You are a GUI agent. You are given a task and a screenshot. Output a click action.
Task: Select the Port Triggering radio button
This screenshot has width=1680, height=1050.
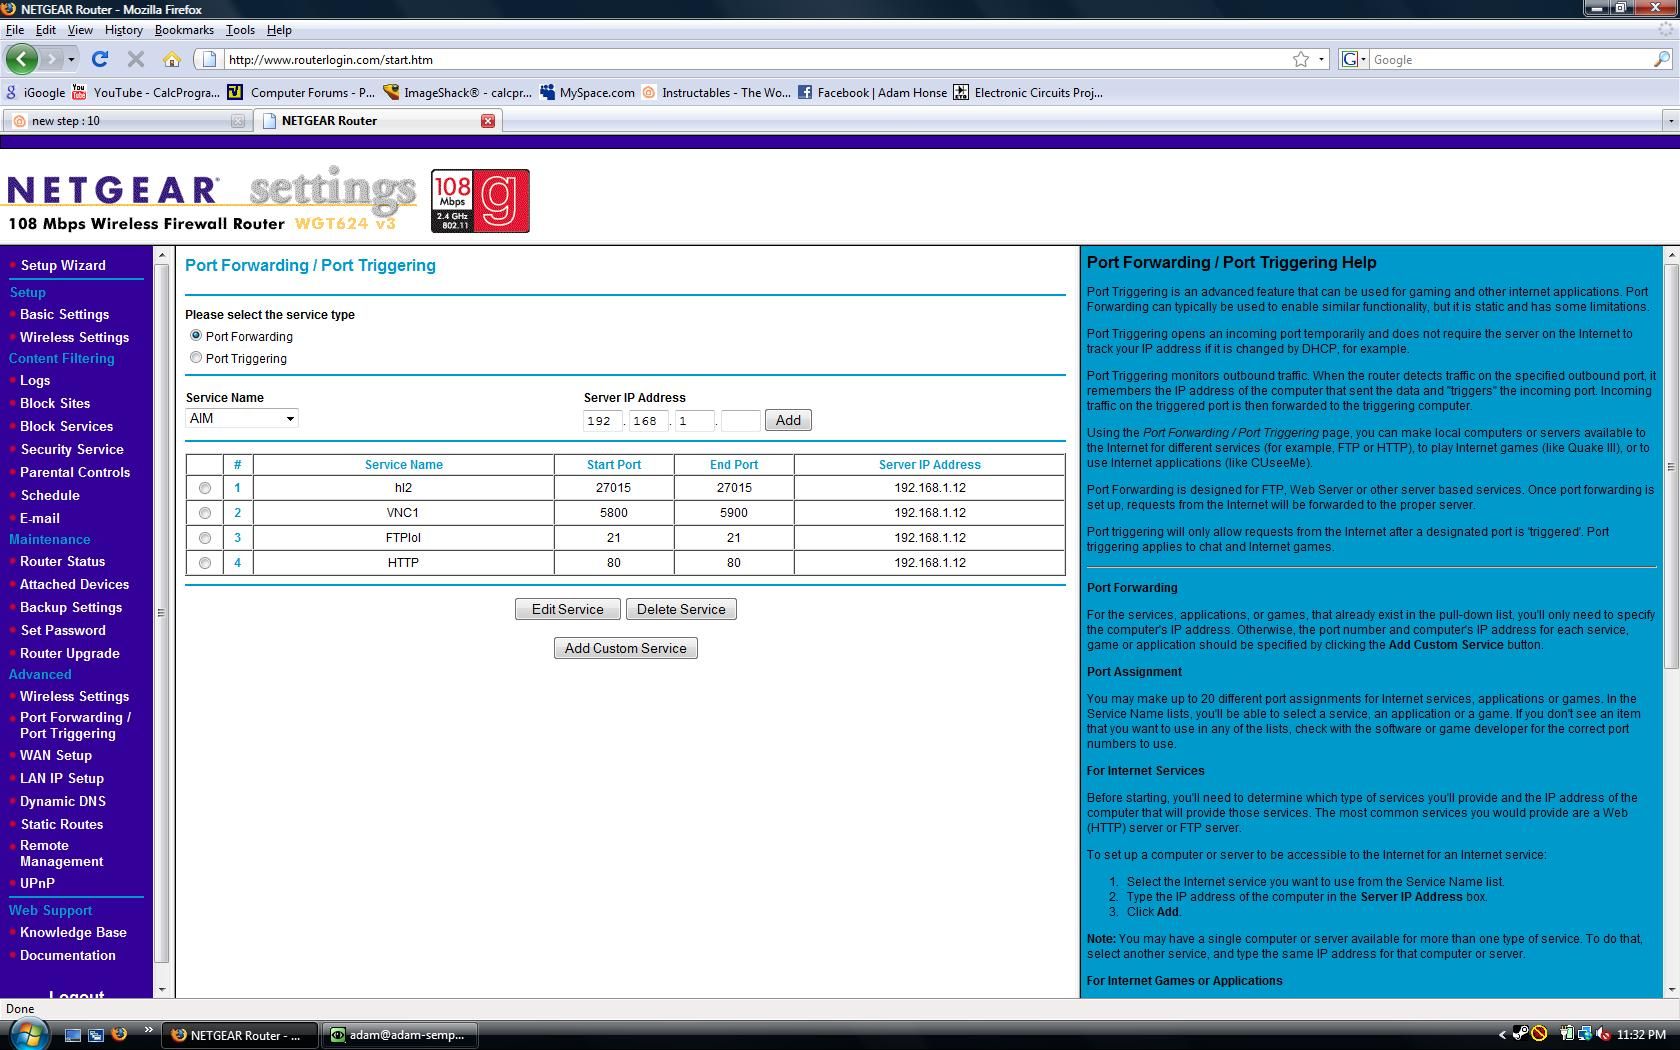[196, 357]
